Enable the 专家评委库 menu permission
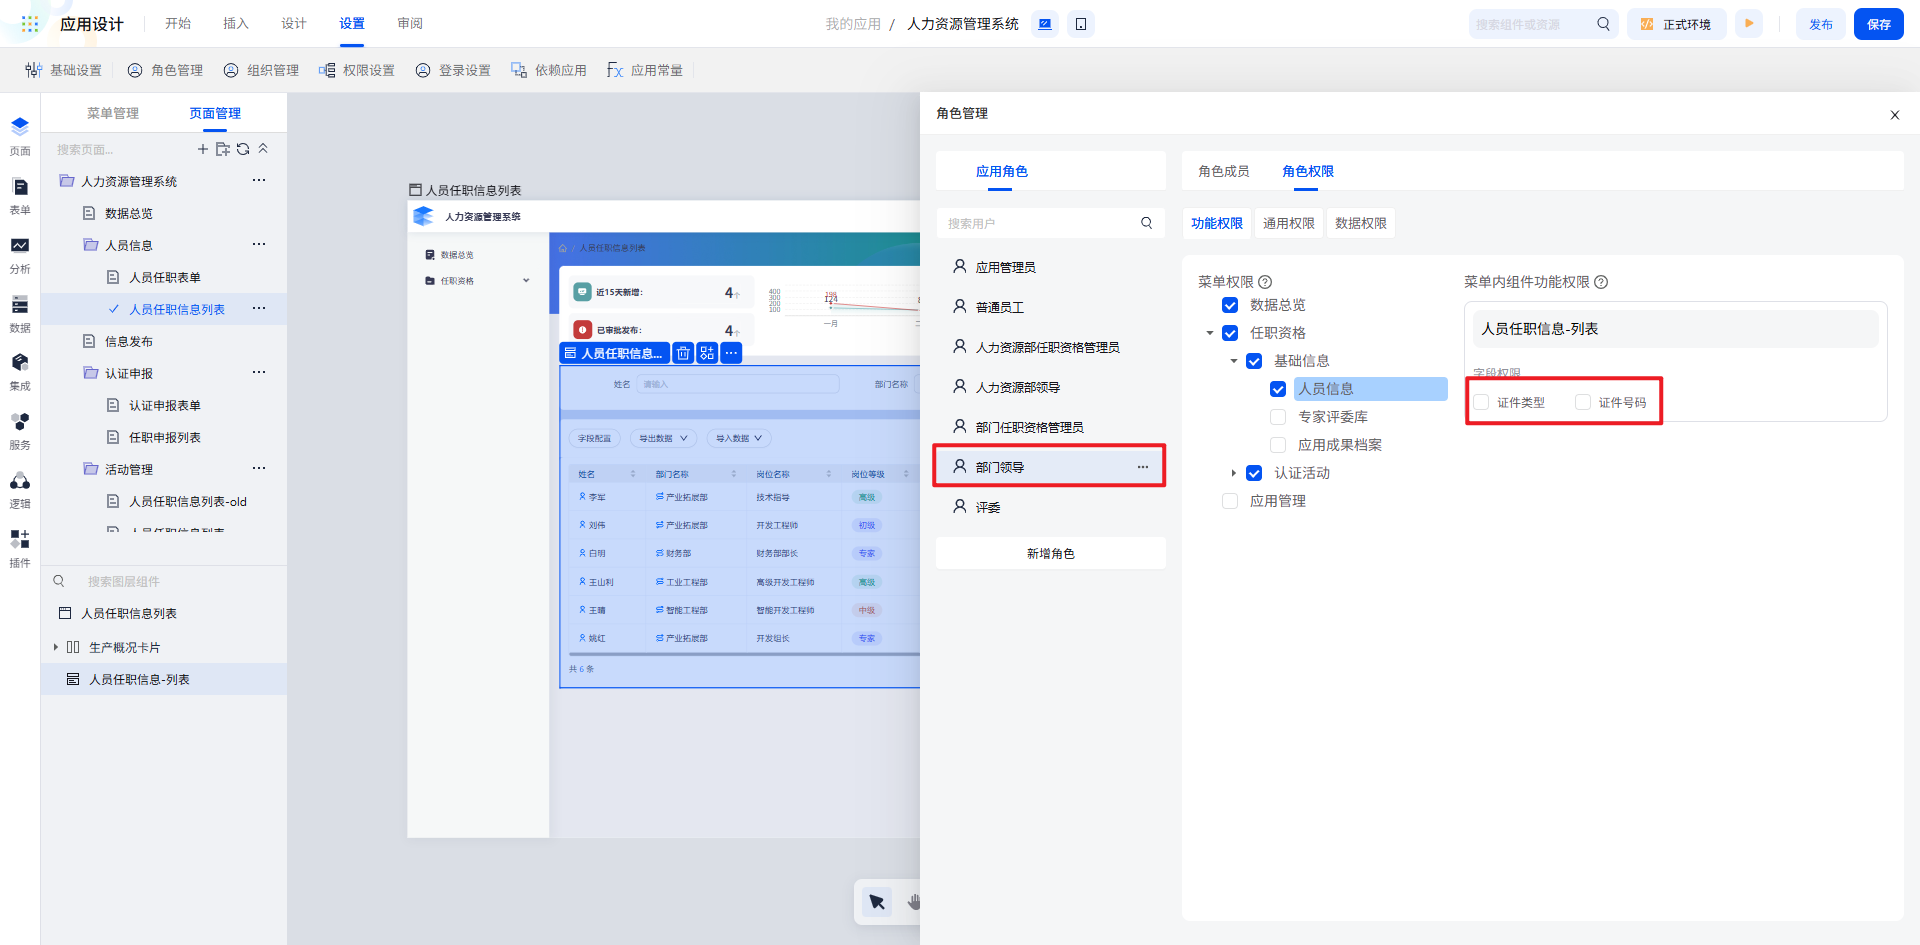1920x945 pixels. 1278,417
